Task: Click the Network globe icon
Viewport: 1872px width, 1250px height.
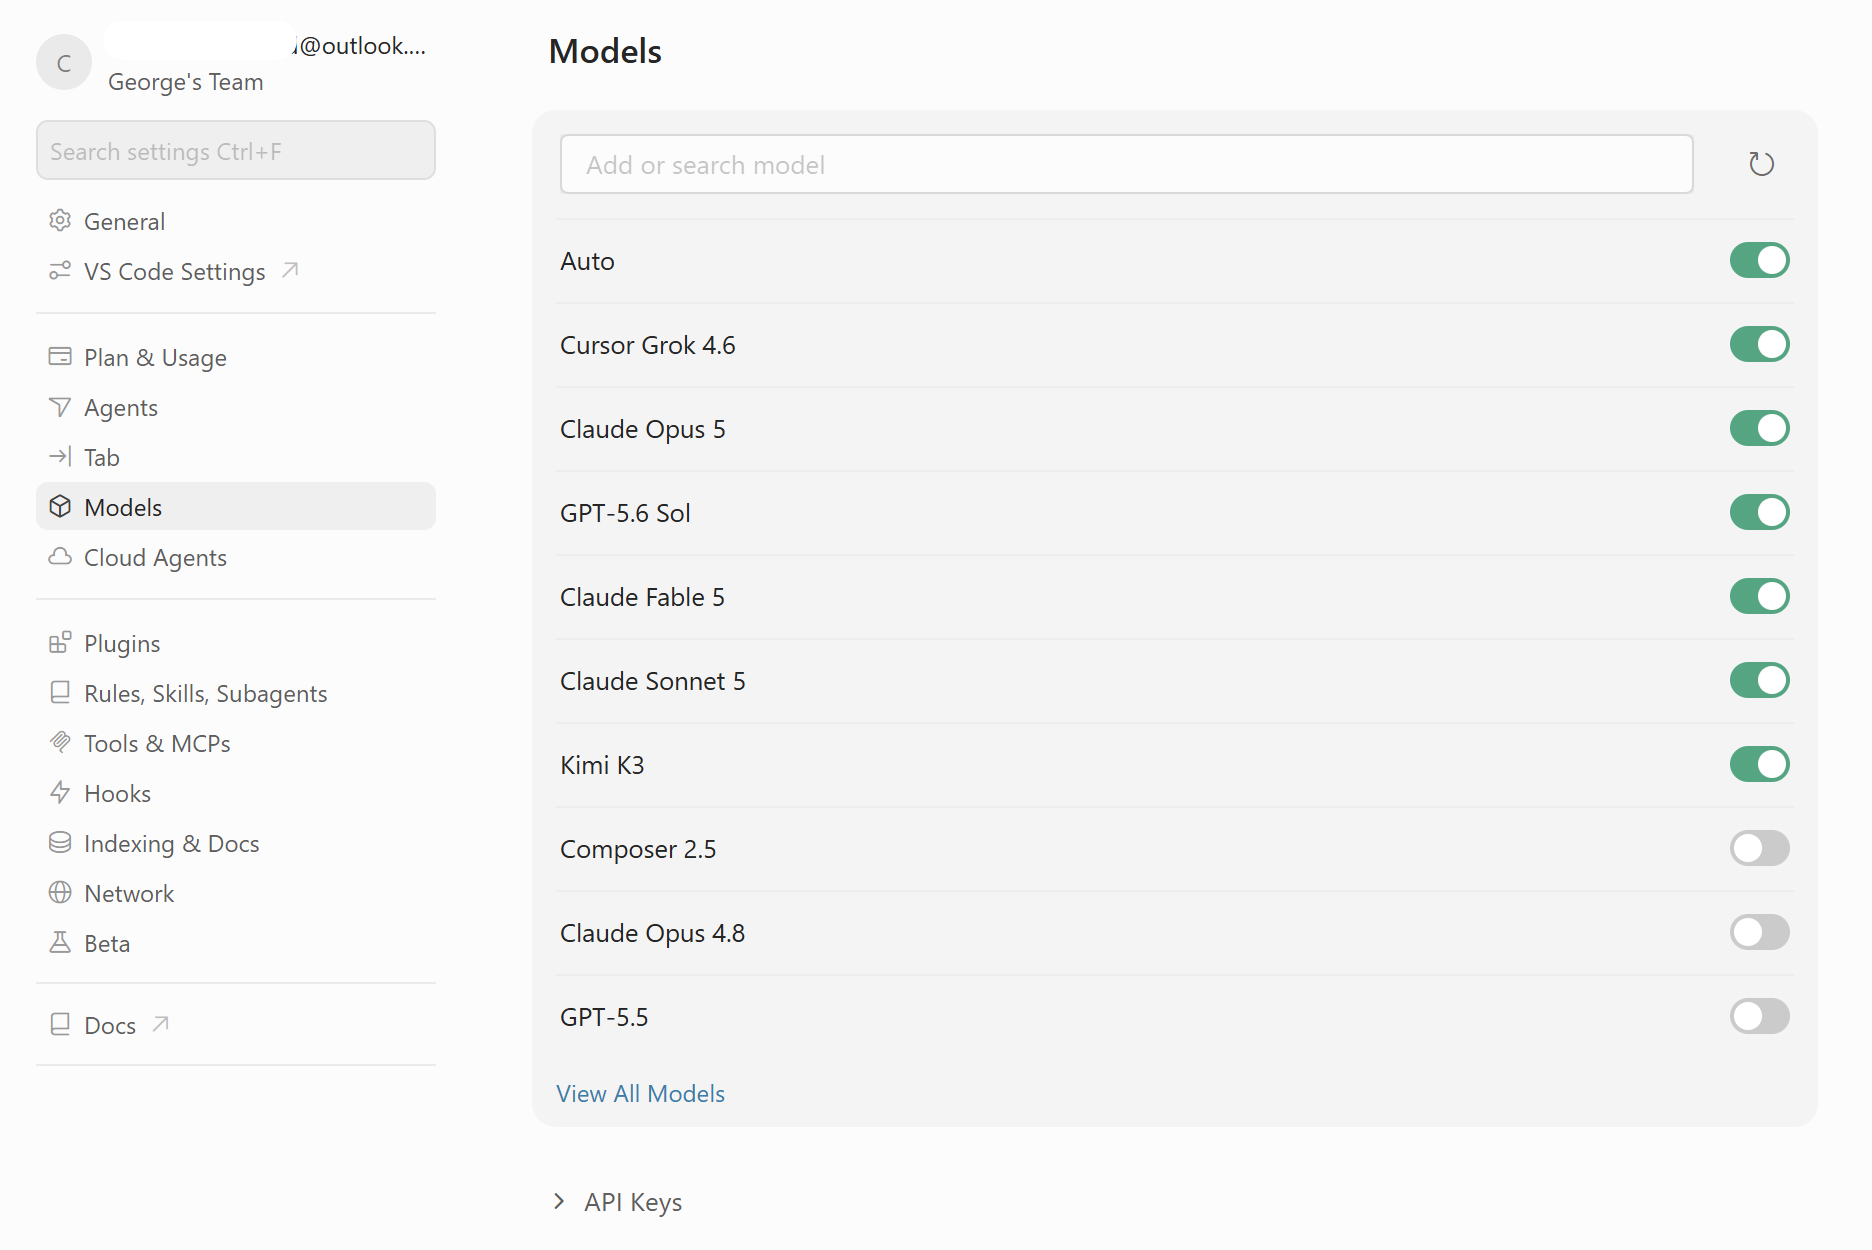Action: (60, 893)
